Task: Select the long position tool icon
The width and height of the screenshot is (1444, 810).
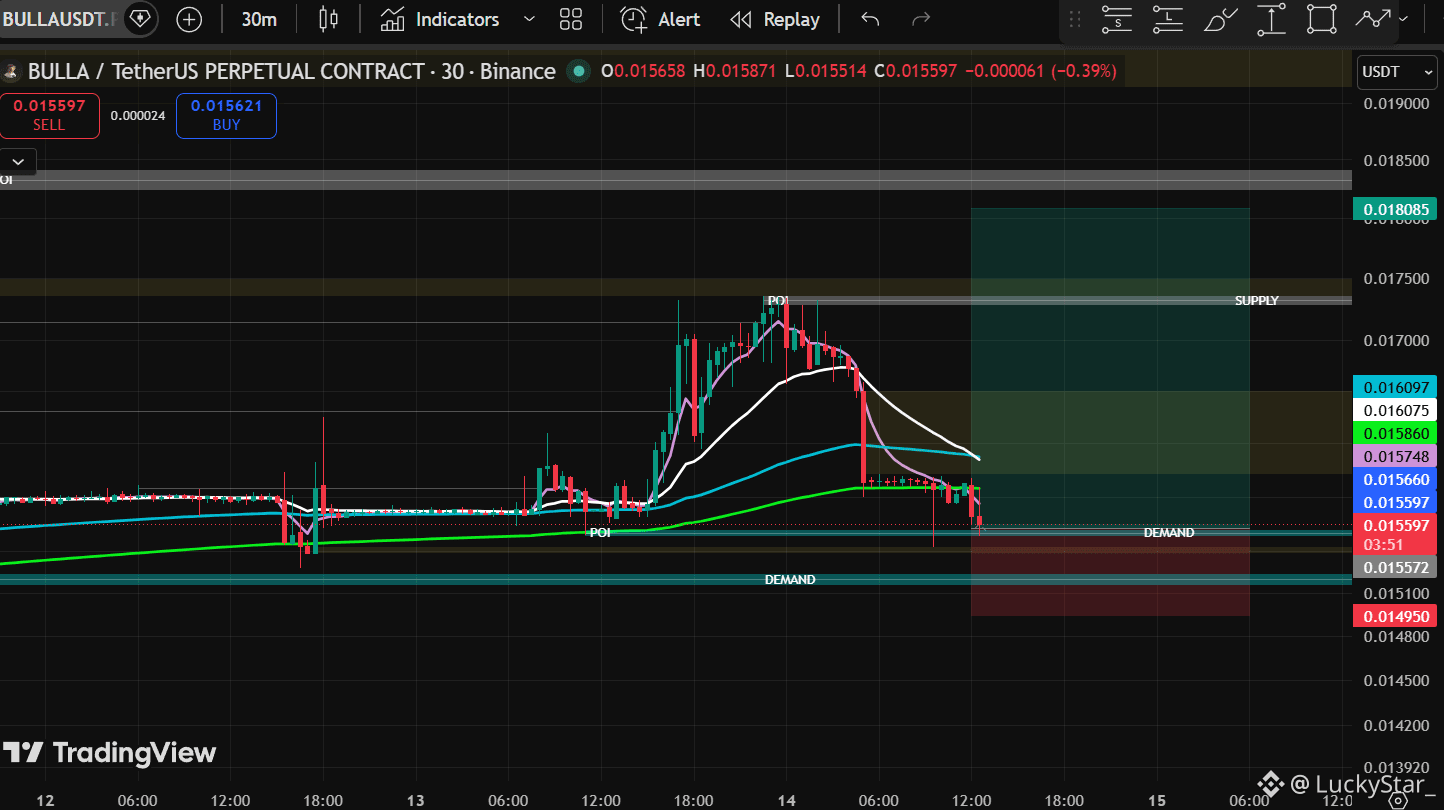Action: [x=1168, y=19]
